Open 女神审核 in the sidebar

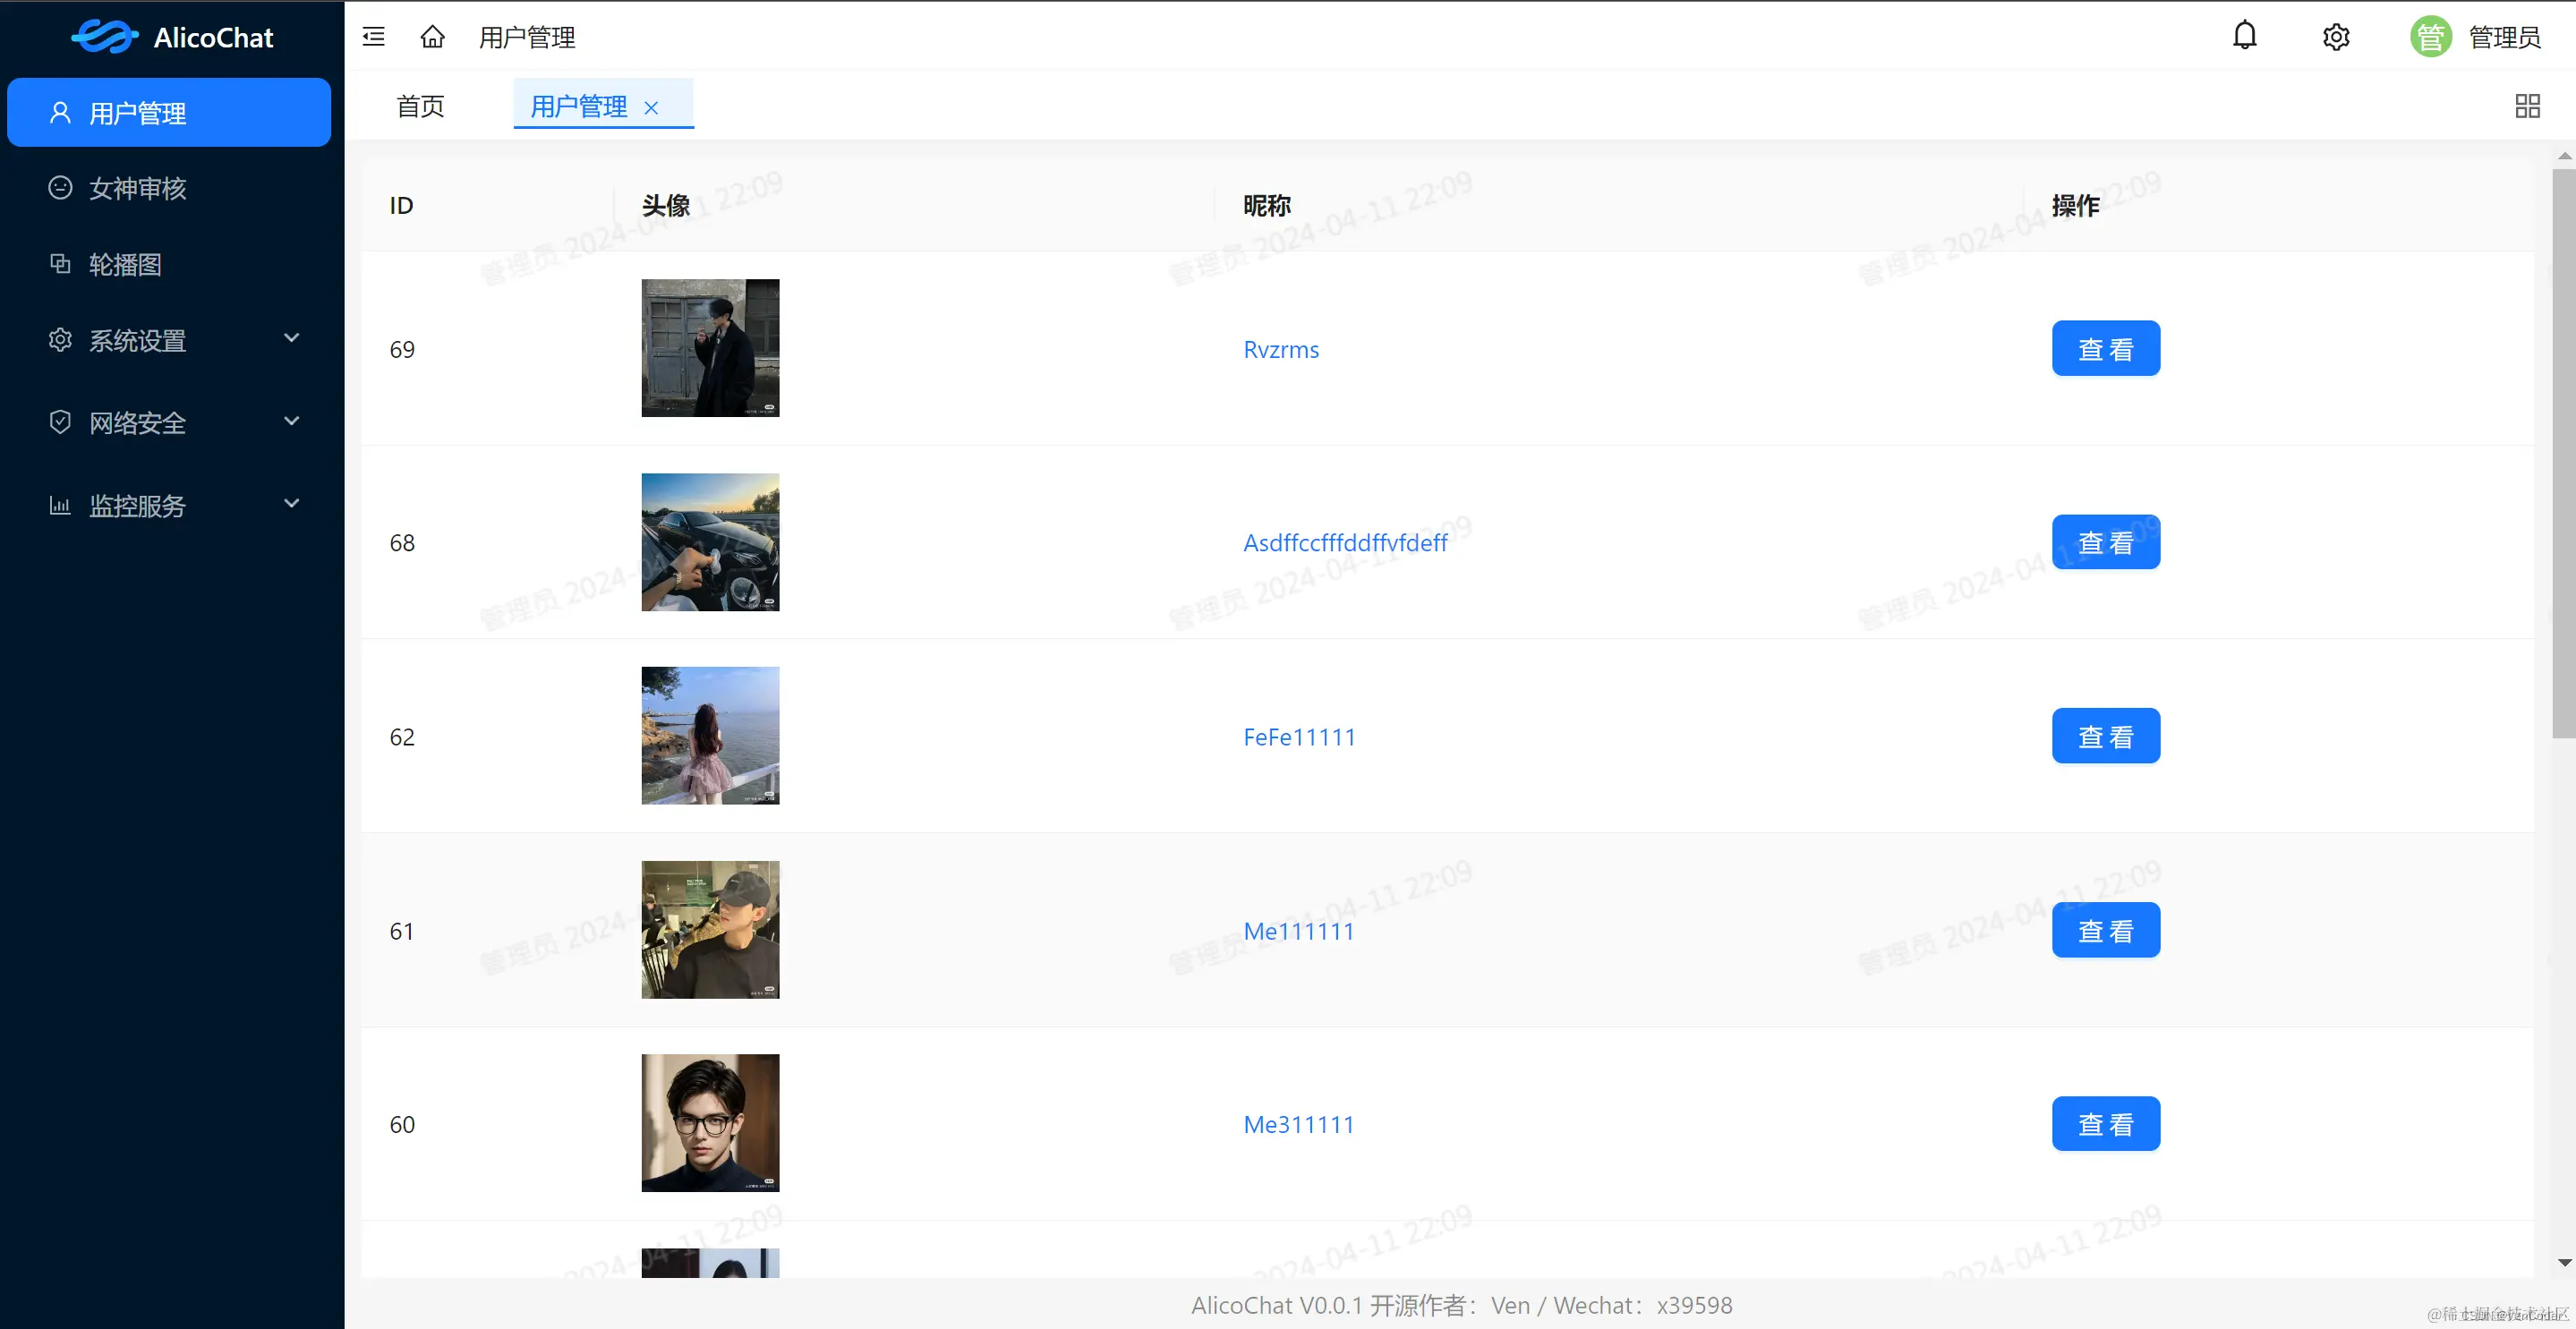coord(137,188)
